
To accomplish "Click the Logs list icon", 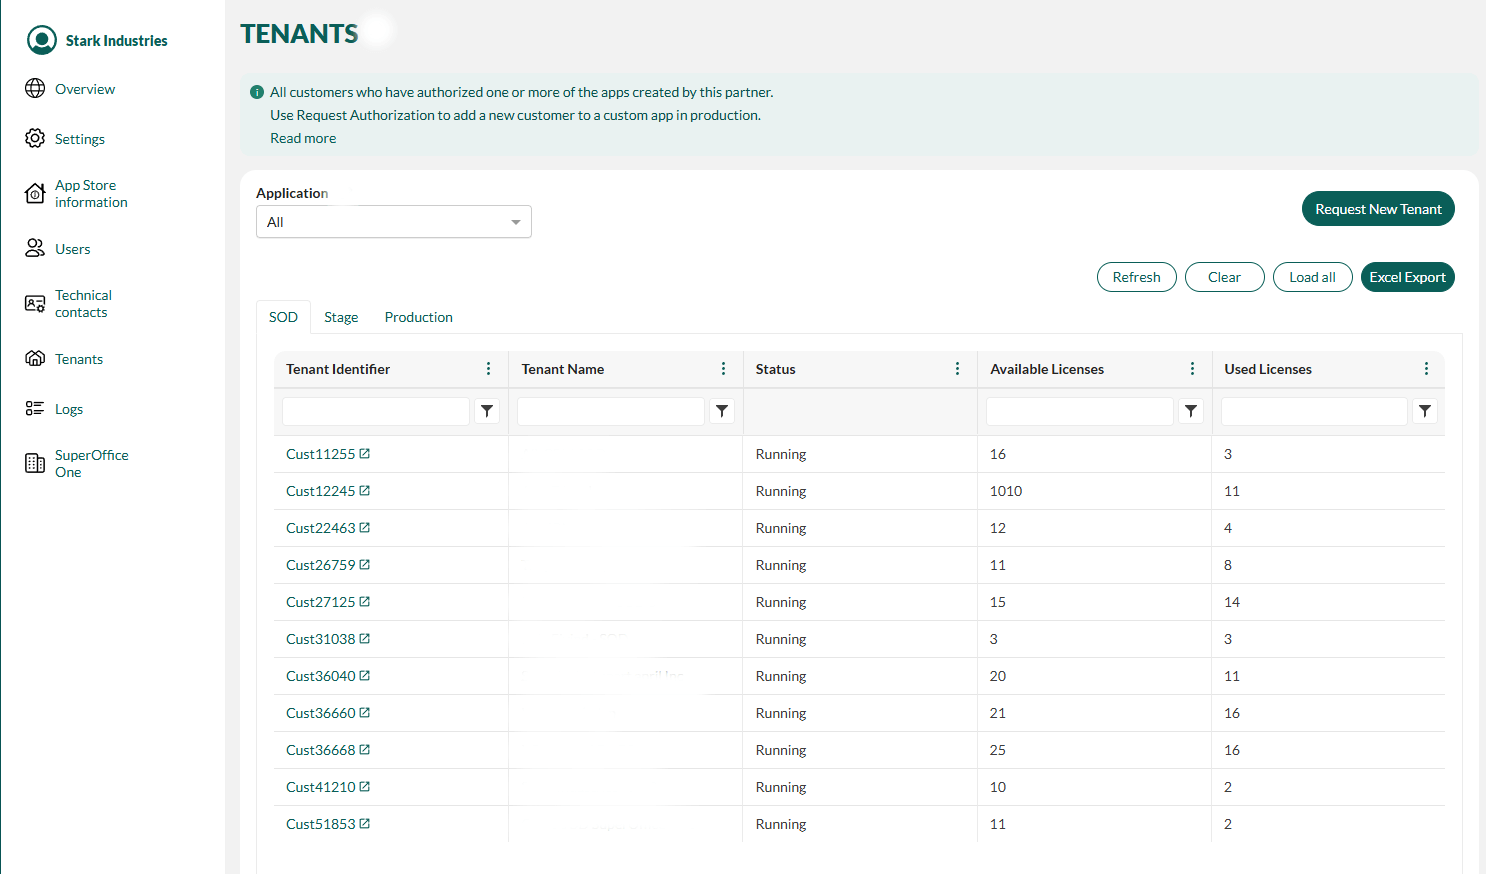I will pyautogui.click(x=35, y=408).
